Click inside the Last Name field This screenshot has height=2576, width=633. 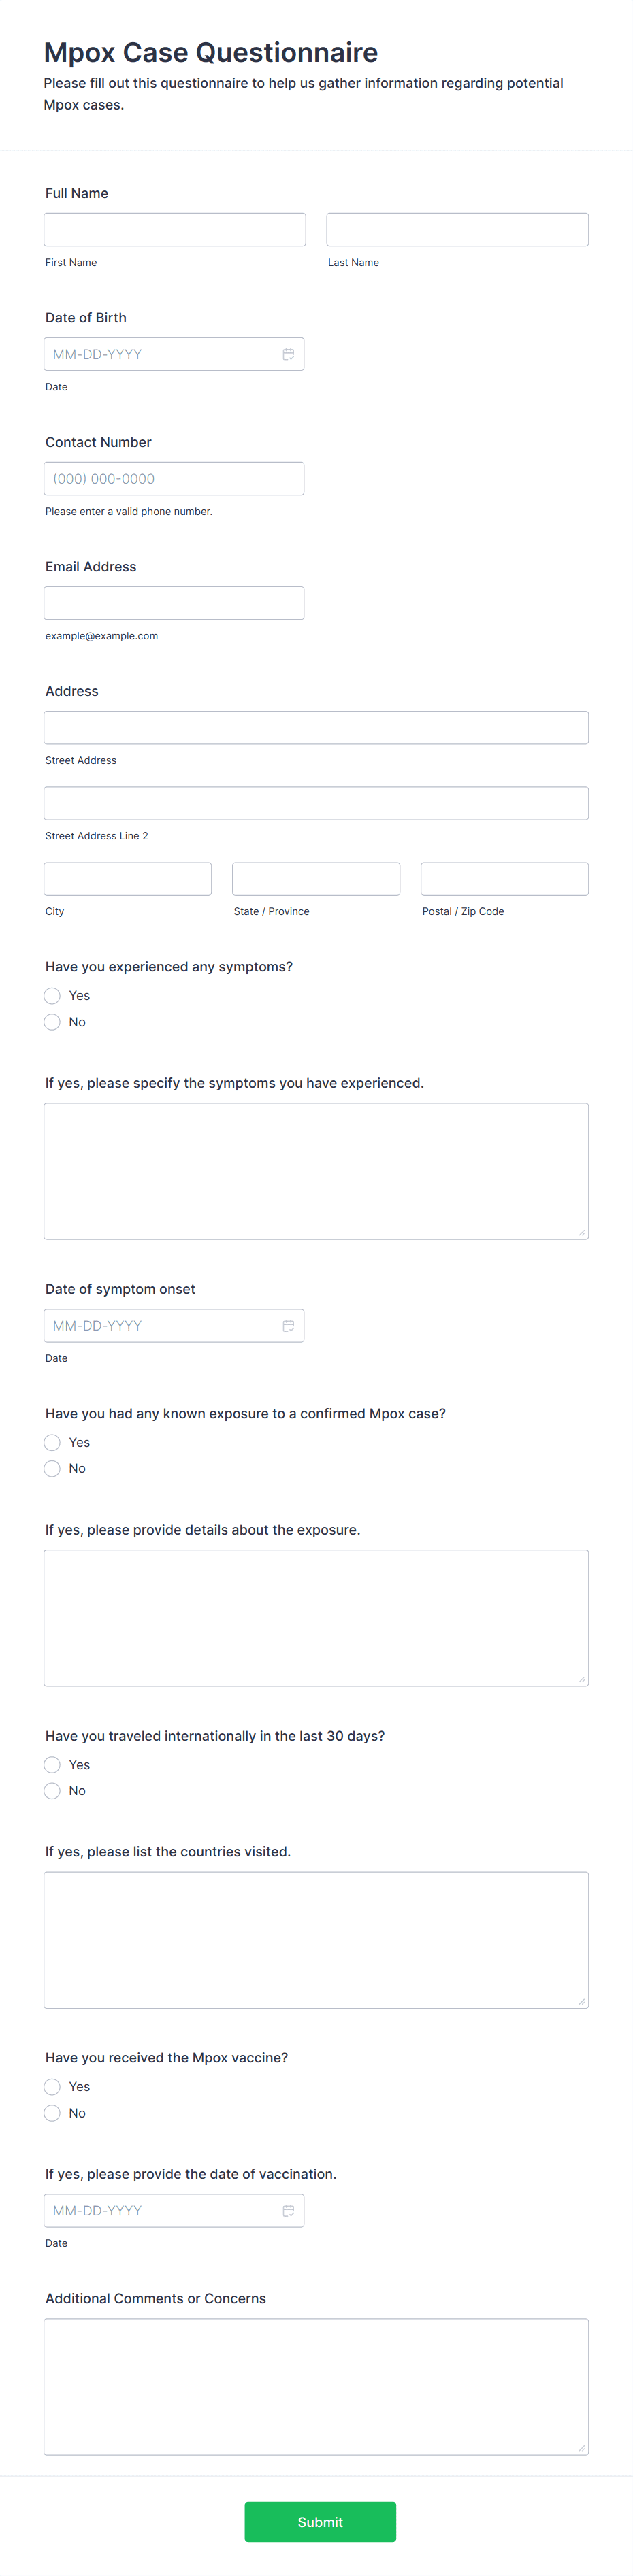[x=457, y=229]
